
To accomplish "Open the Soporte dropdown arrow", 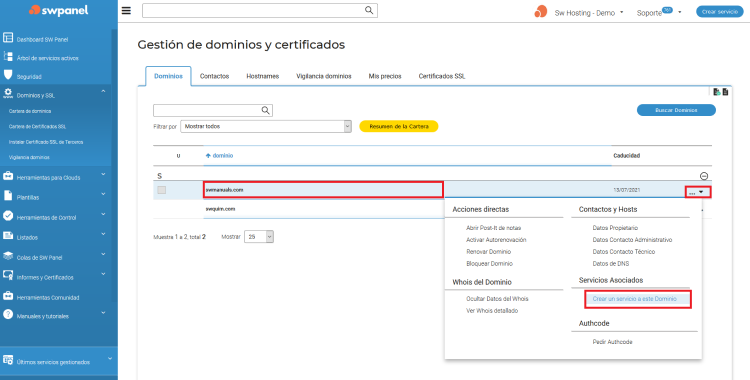I will [680, 12].
